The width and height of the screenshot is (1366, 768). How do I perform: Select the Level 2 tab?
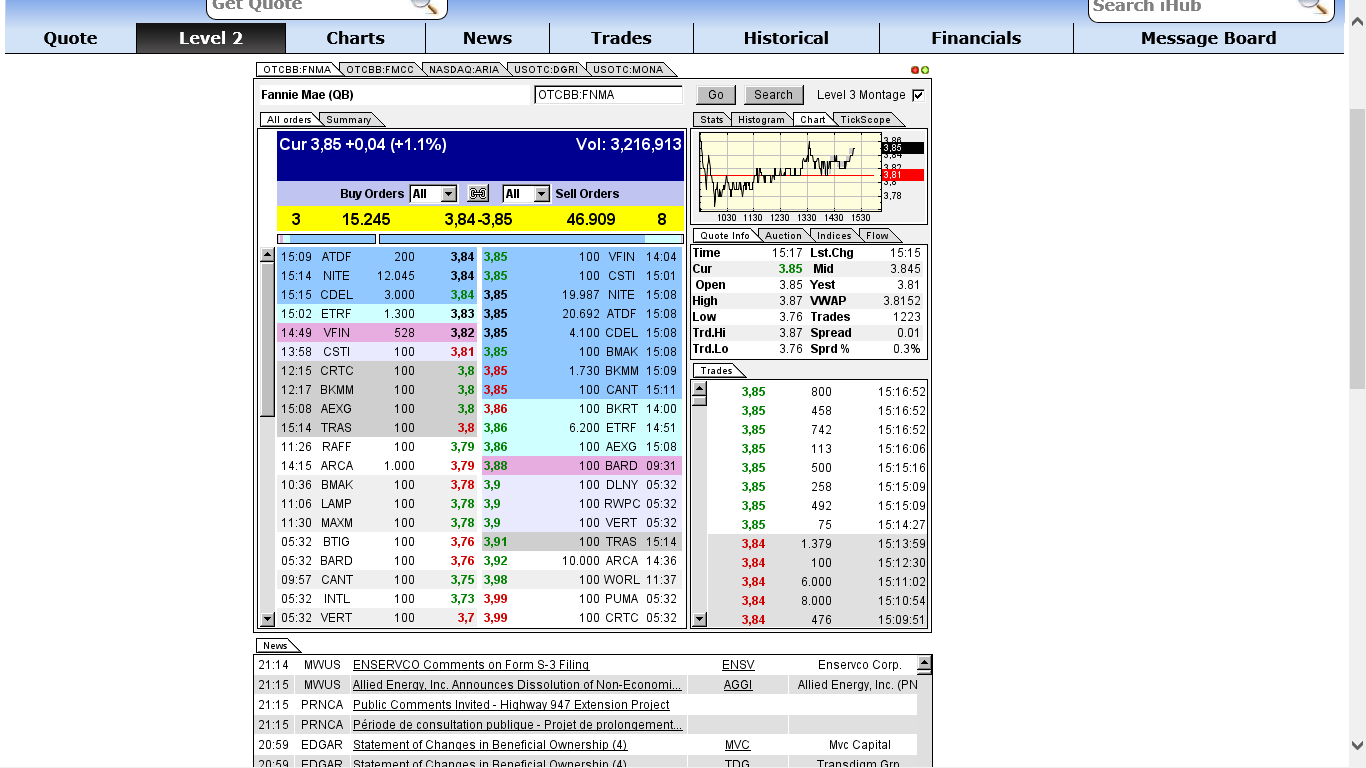coord(211,38)
